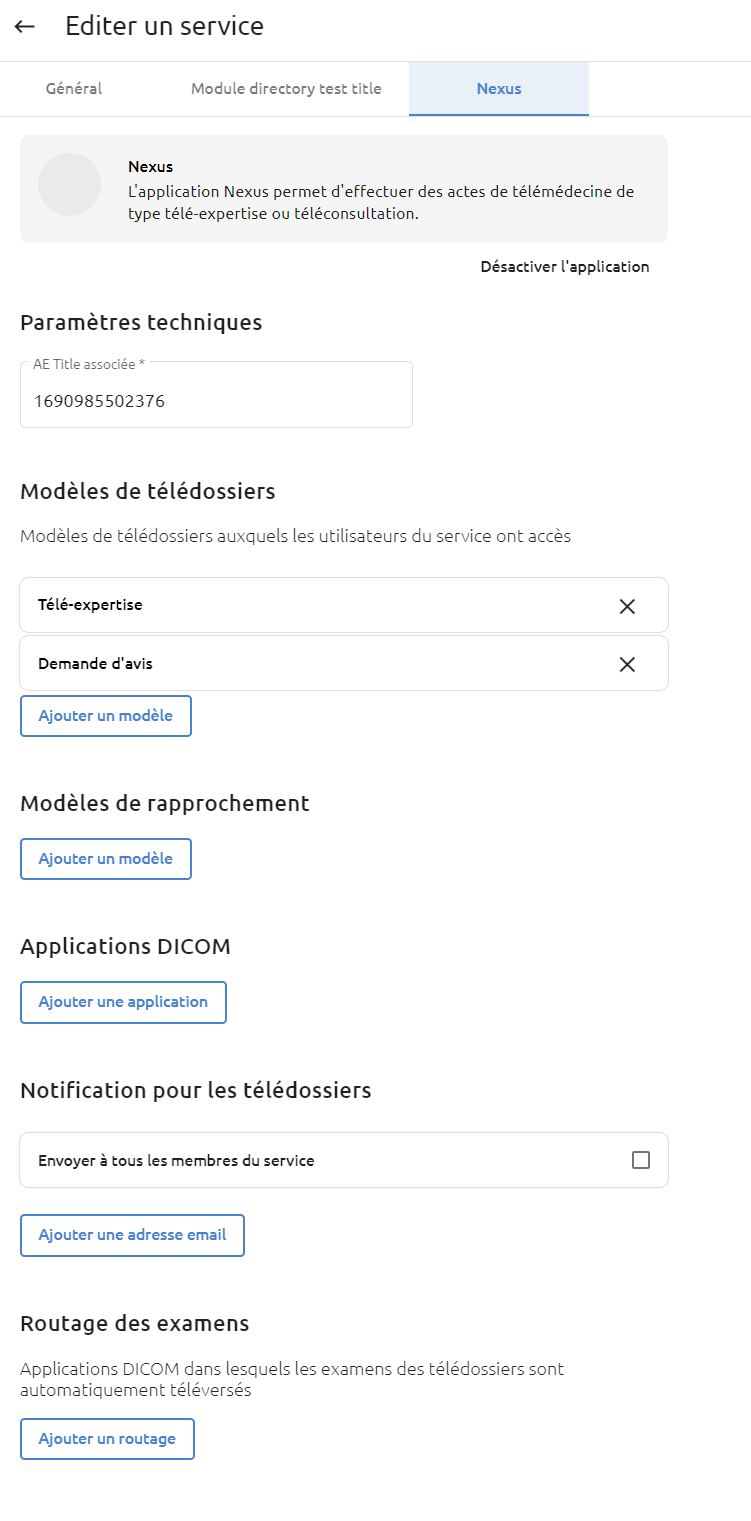Add a model under Modèles de télédossiers

pos(106,716)
